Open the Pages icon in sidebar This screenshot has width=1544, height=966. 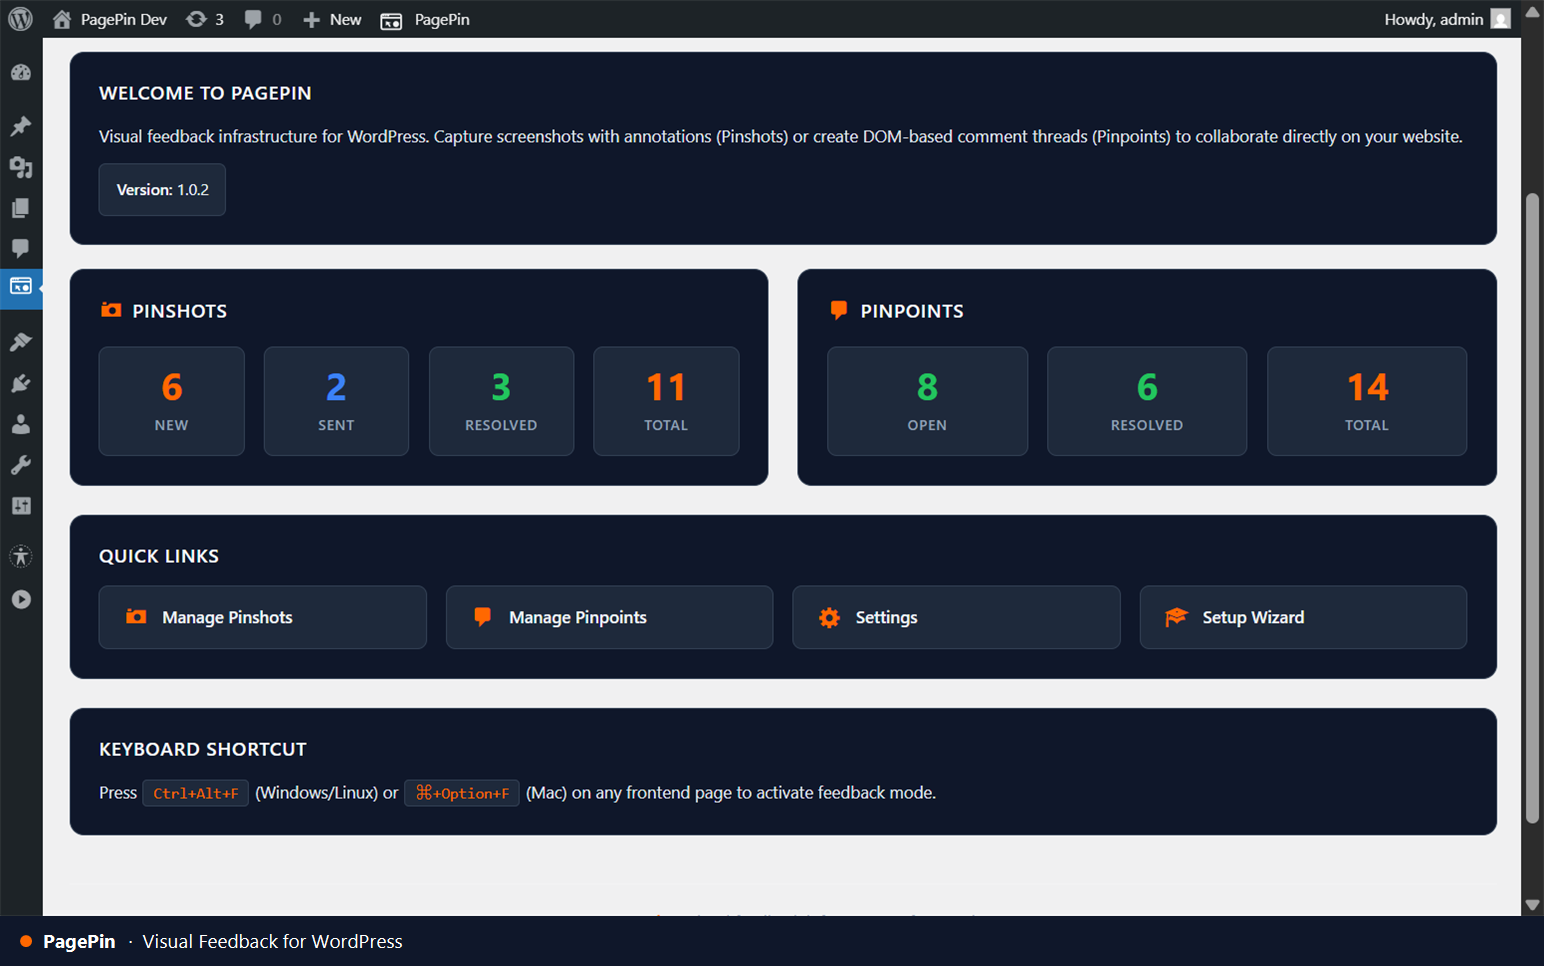pos(21,207)
